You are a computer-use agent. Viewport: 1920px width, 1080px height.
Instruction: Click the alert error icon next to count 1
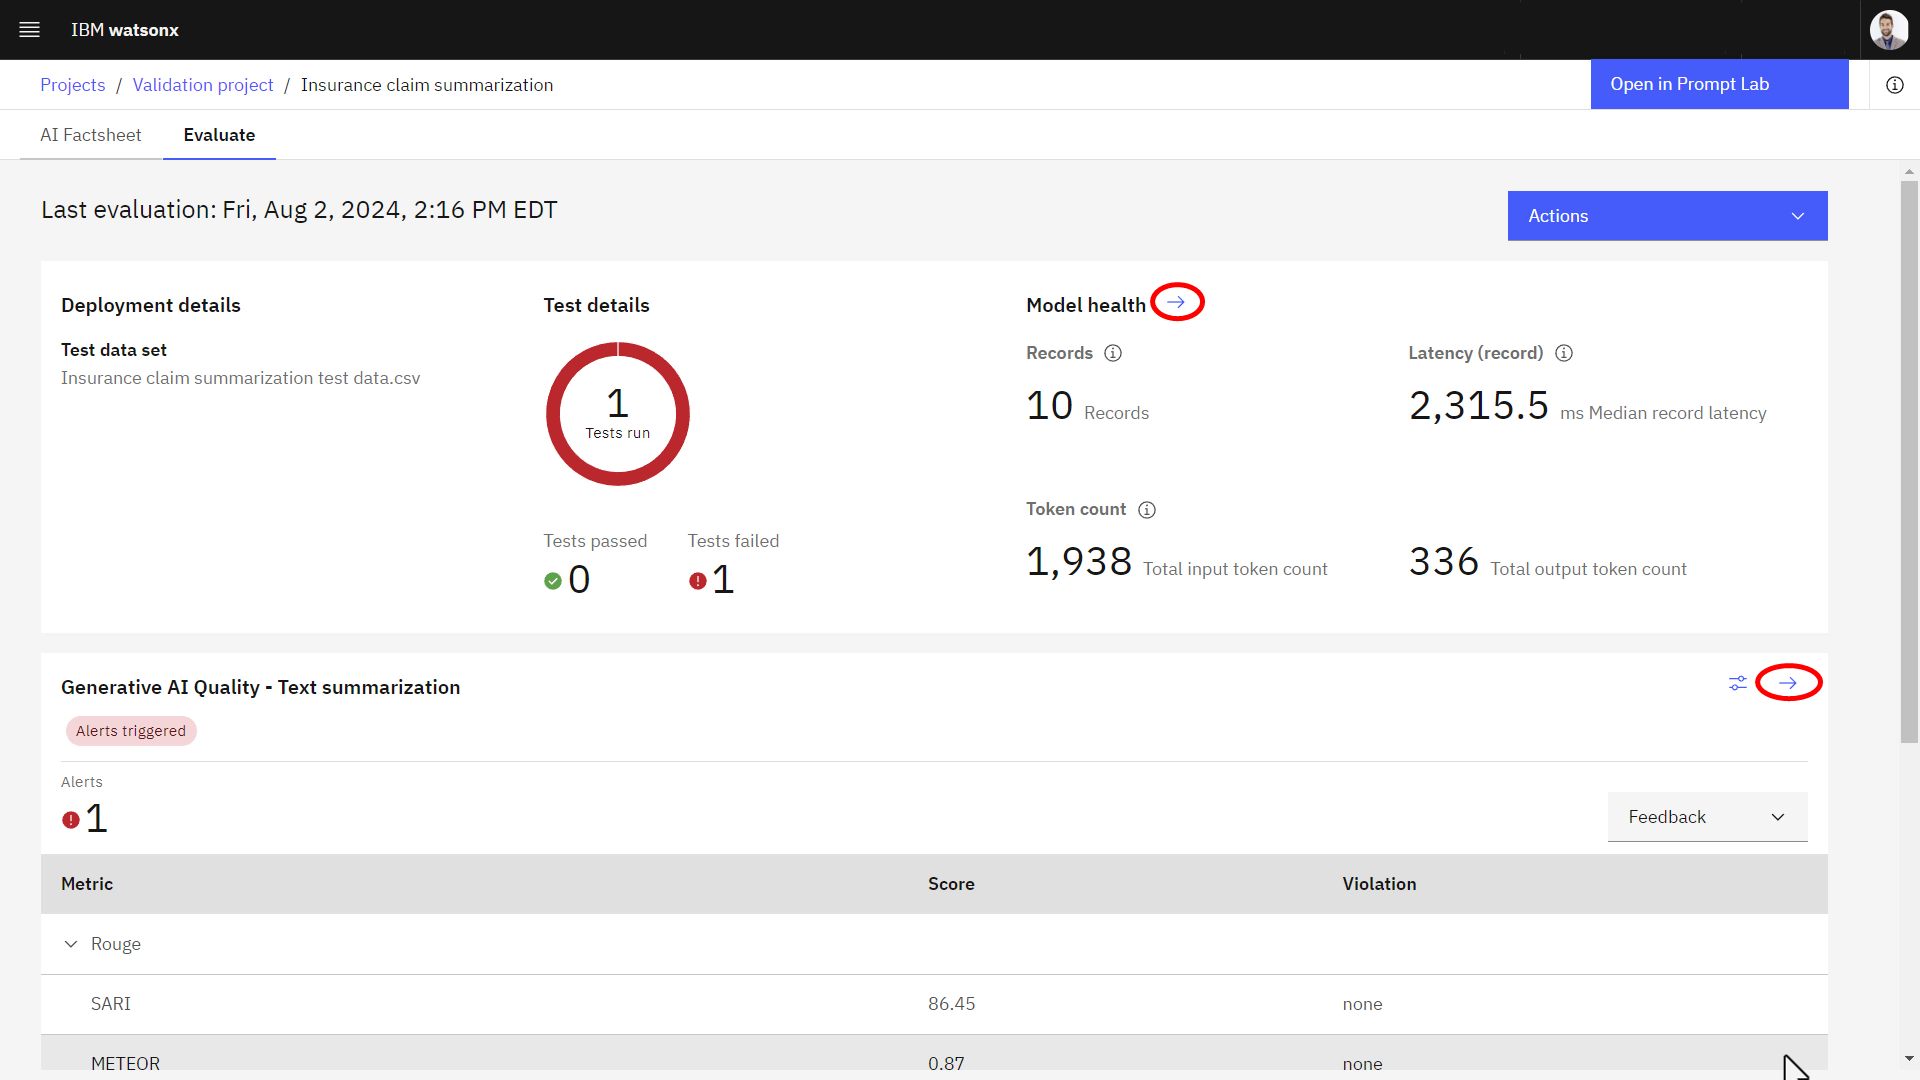pos(71,818)
